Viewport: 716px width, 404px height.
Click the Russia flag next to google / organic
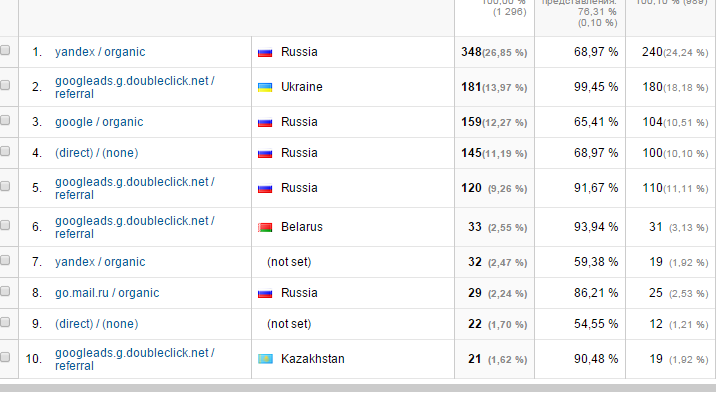click(265, 123)
